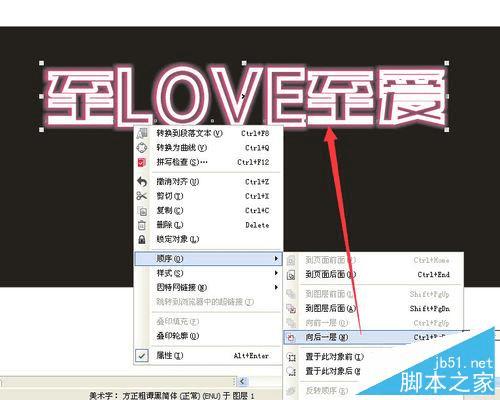Select 撤消对齐 undo entry
The image size is (500, 400).
coord(209,182)
